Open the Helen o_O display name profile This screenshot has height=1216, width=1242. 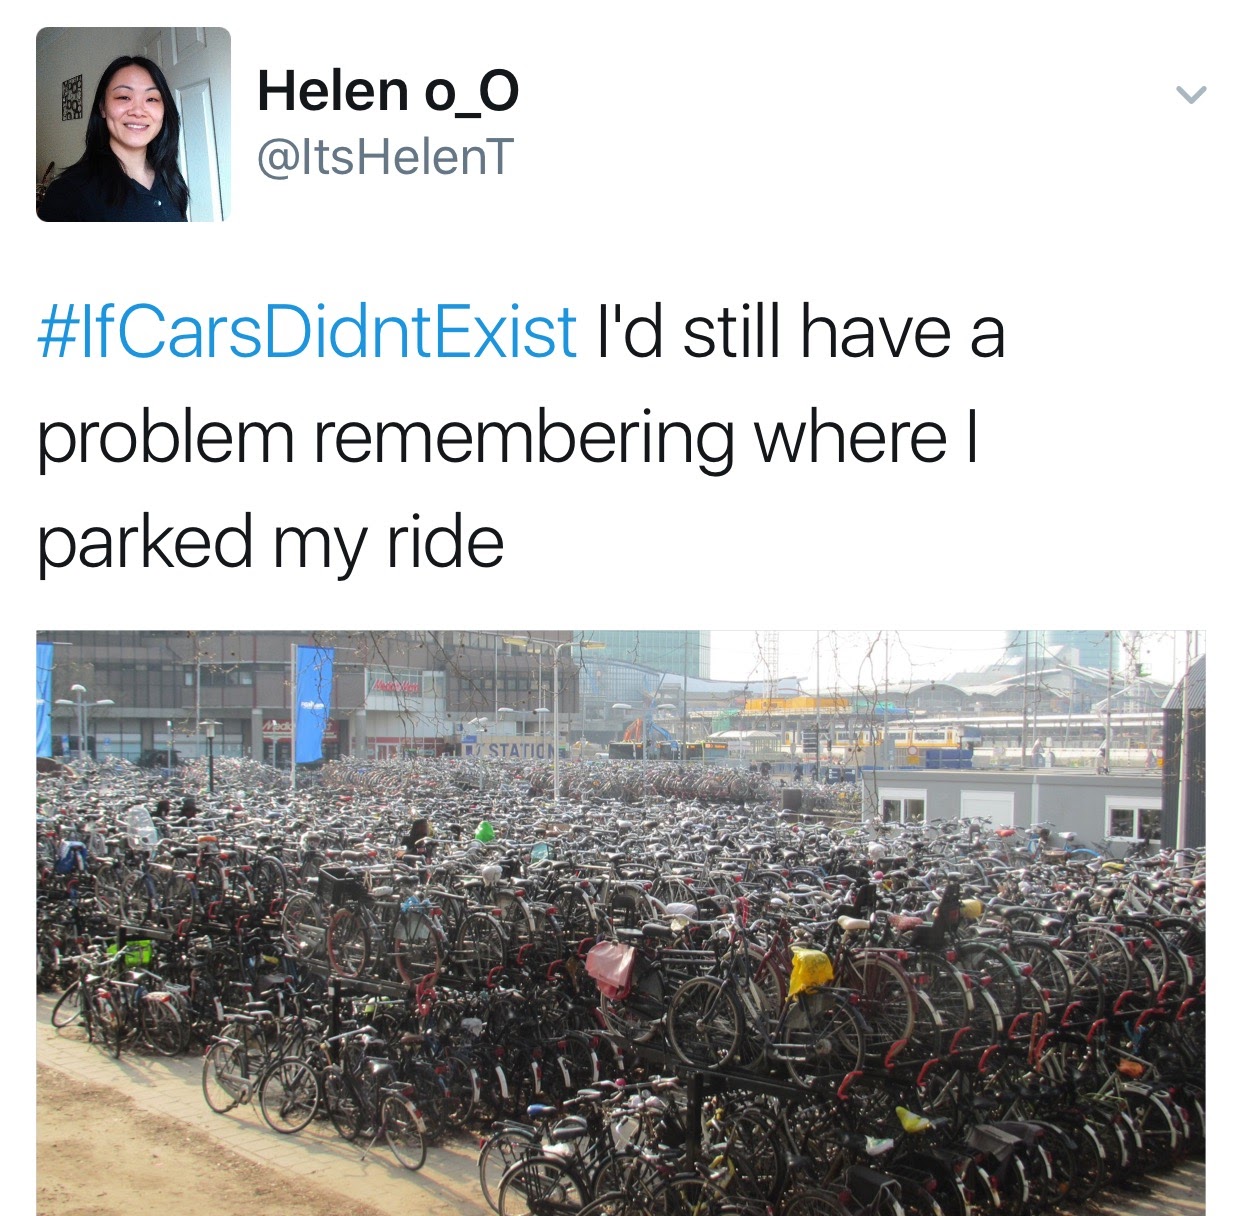[x=388, y=91]
